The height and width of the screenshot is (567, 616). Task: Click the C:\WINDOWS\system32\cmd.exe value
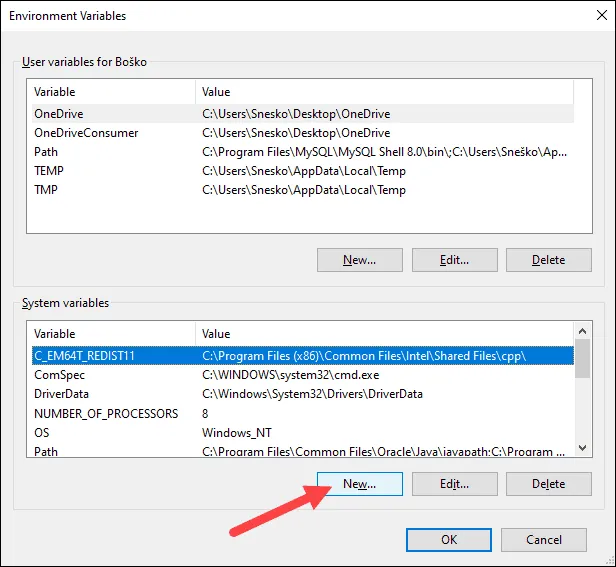click(291, 375)
